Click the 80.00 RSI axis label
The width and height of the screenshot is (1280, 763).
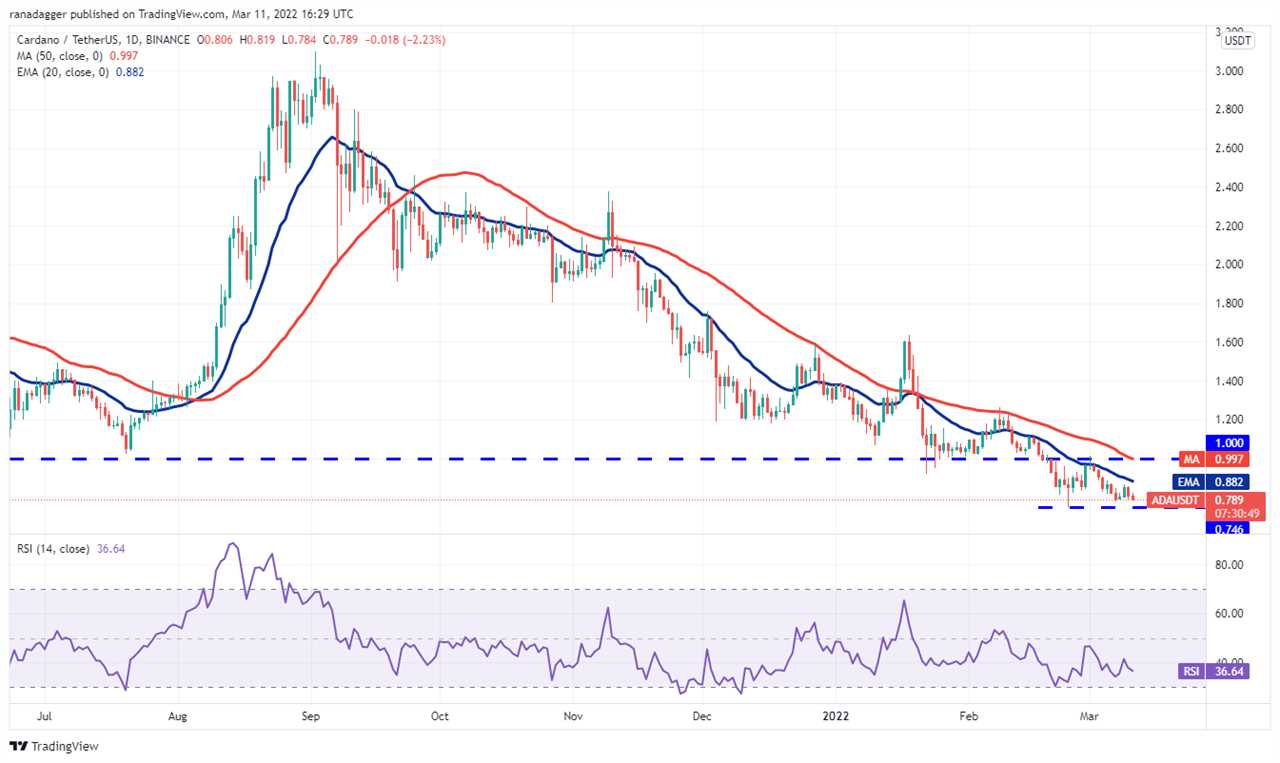(x=1229, y=565)
